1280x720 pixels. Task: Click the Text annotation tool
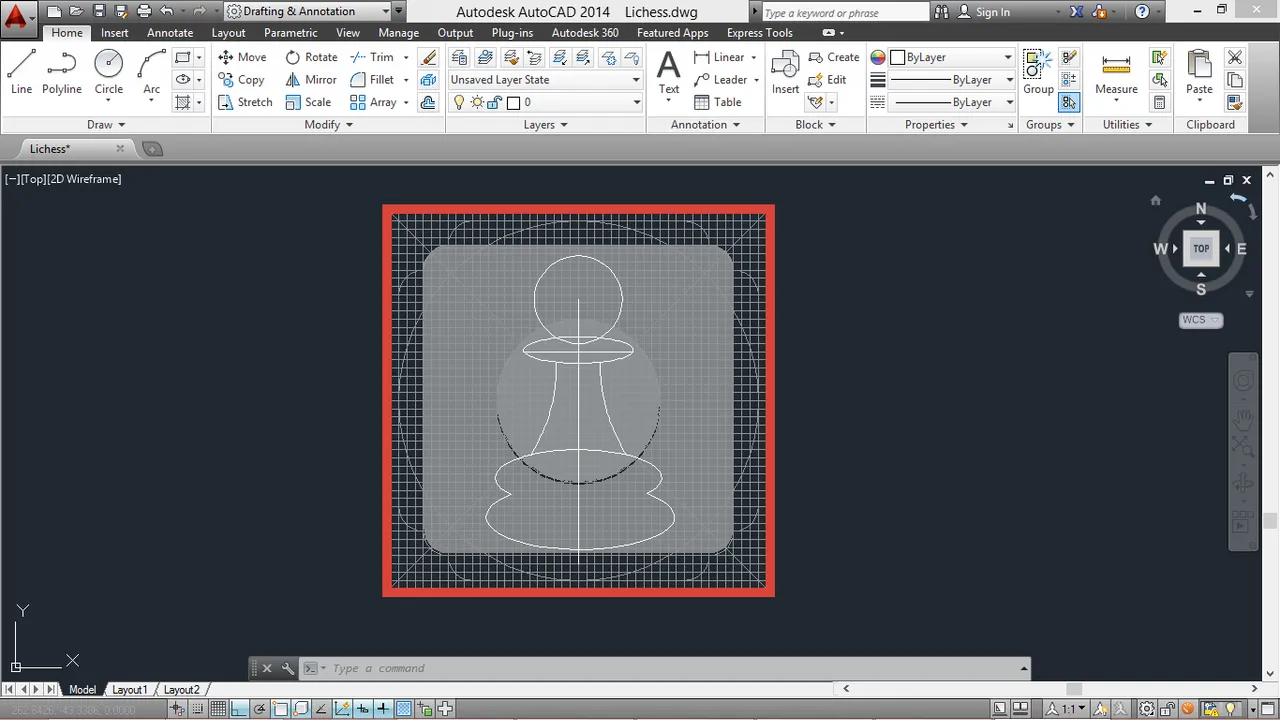click(669, 72)
